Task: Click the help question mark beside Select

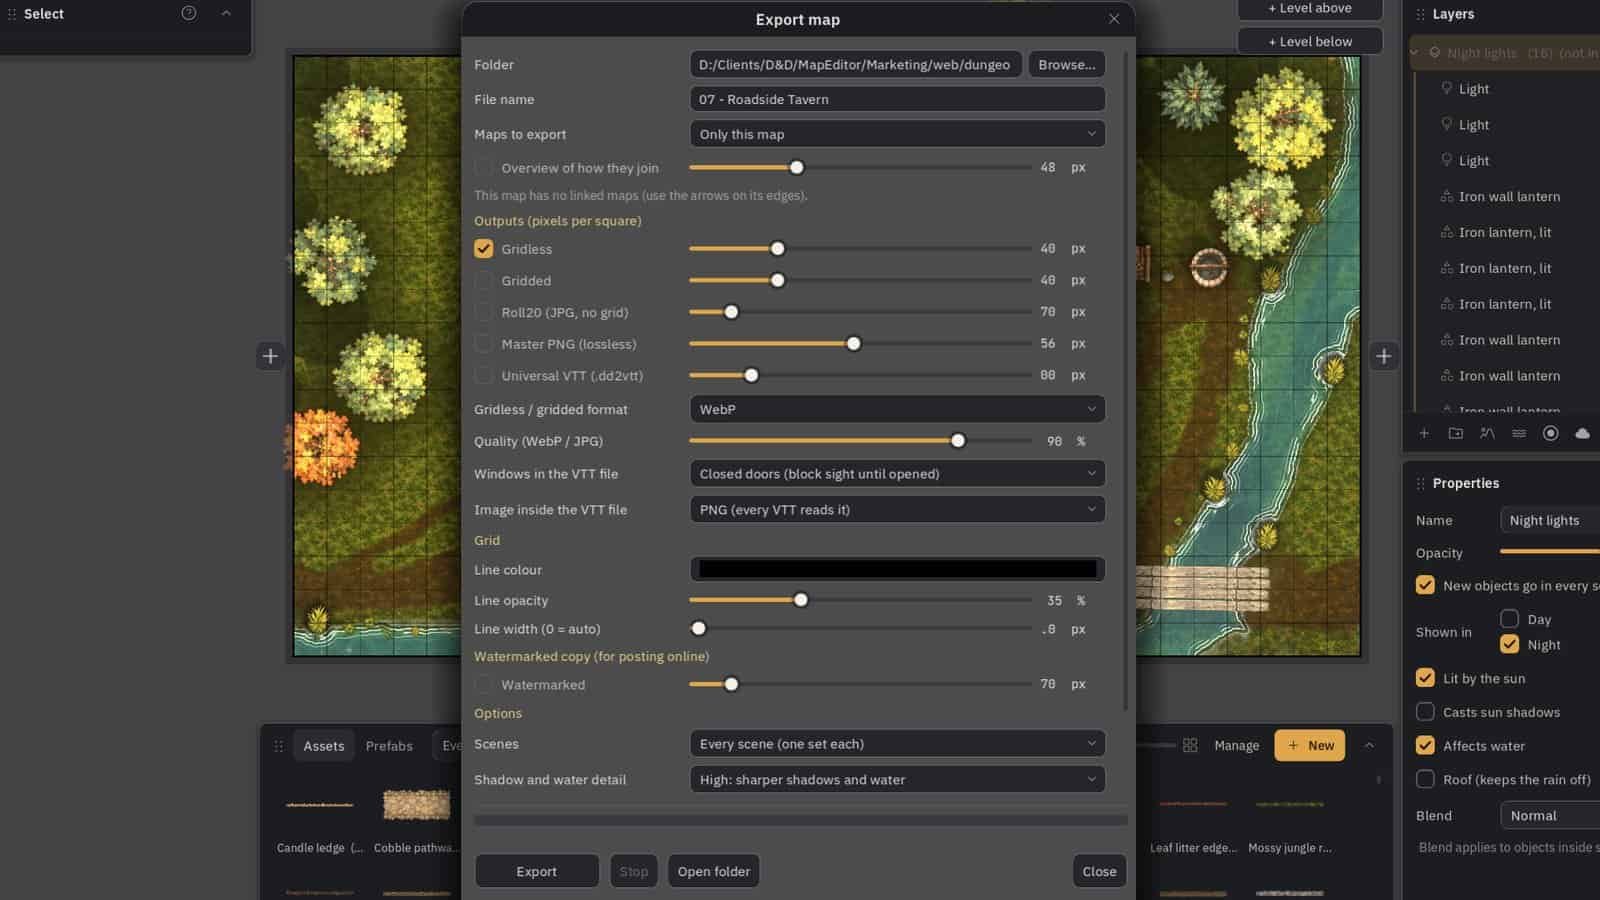Action: click(x=189, y=13)
